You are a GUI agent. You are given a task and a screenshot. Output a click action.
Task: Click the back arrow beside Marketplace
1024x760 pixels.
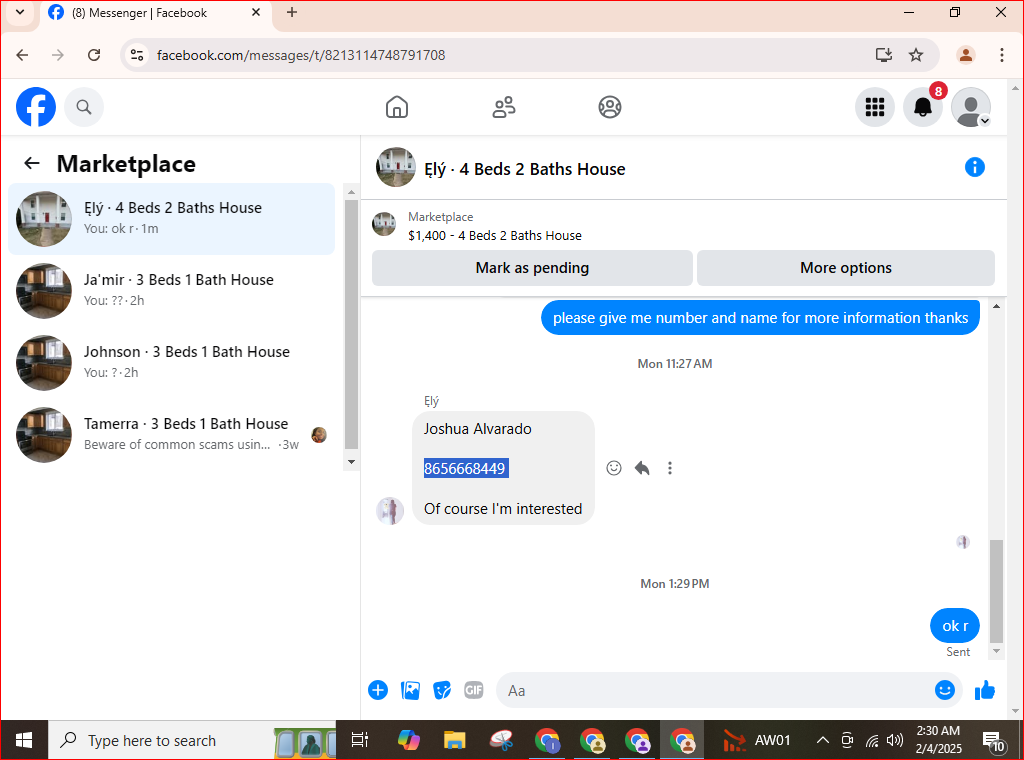(32, 163)
